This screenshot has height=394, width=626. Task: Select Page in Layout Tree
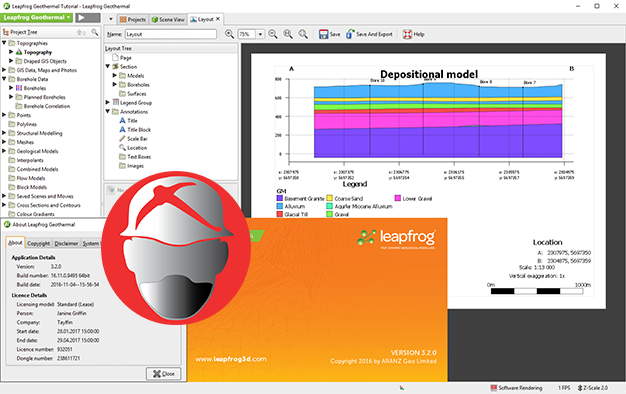pos(125,57)
